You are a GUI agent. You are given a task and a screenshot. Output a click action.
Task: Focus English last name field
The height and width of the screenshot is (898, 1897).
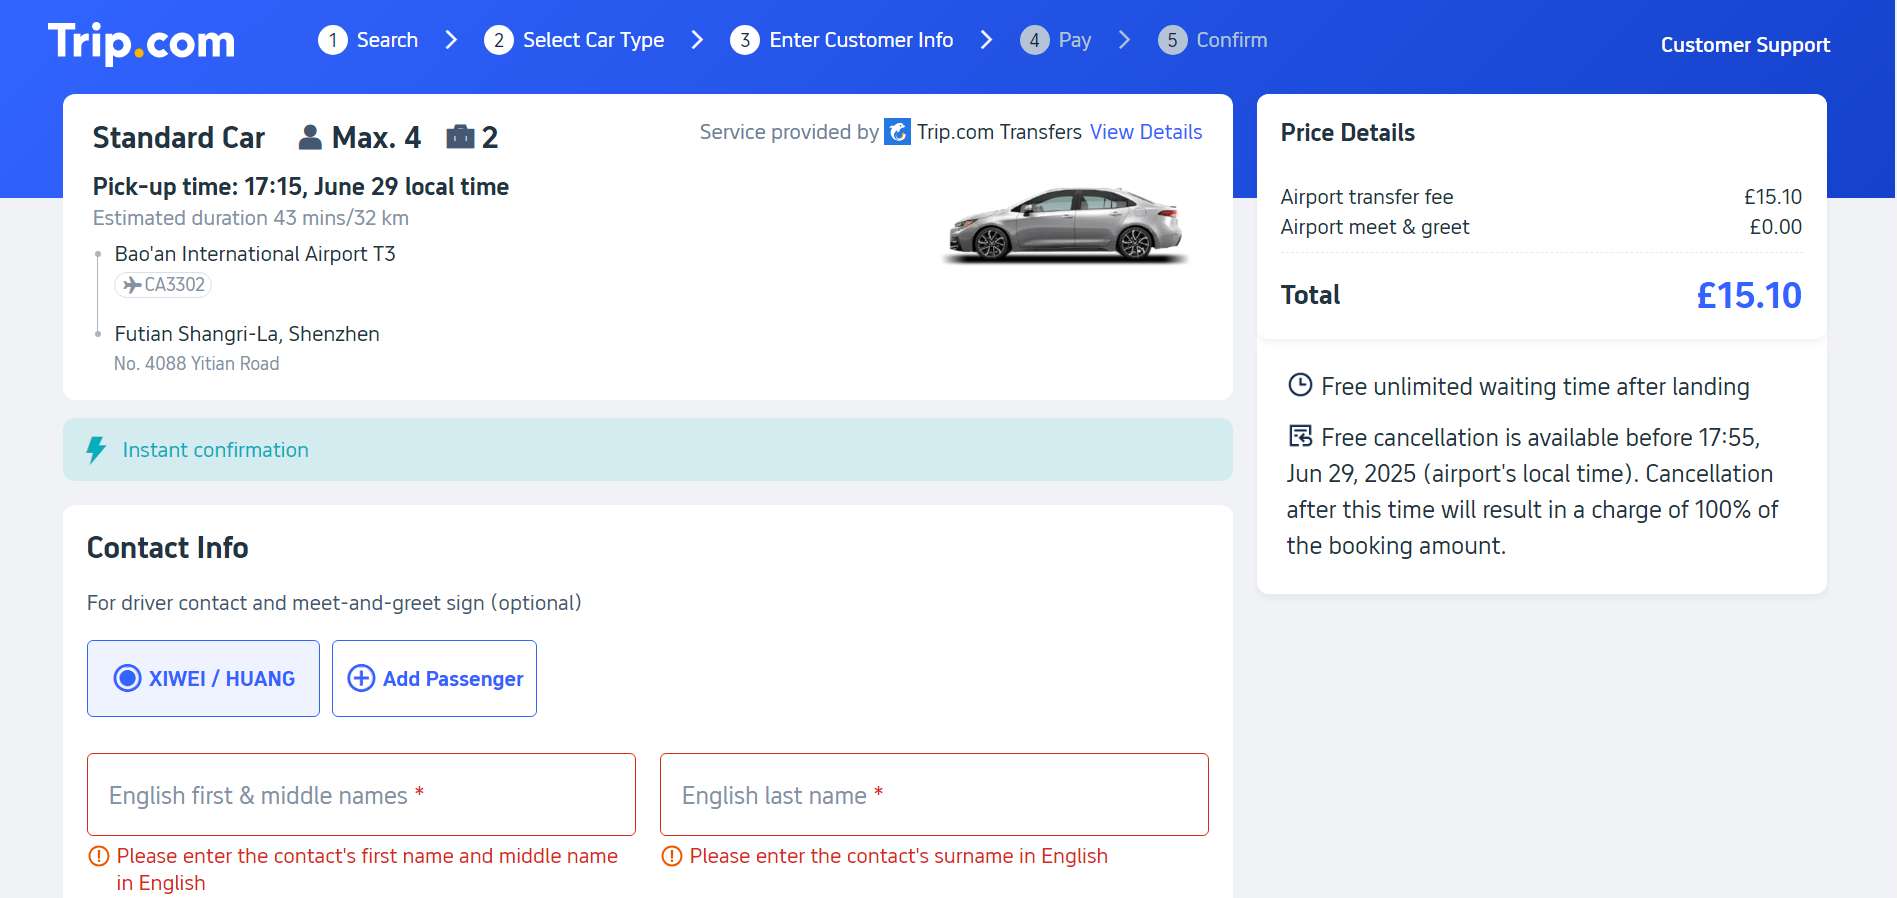[934, 795]
